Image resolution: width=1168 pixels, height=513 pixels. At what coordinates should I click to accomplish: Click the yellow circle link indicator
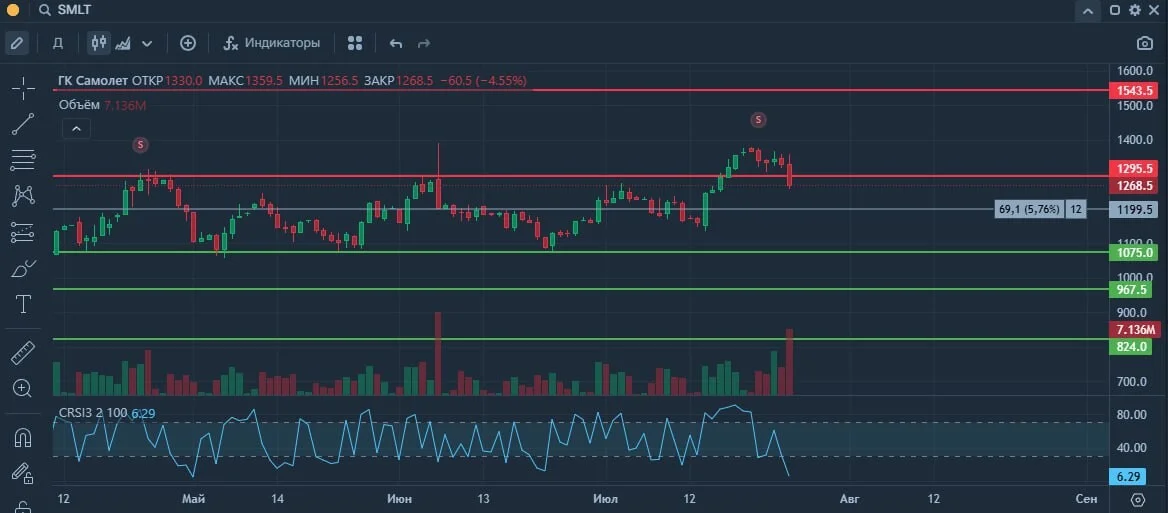(x=13, y=10)
